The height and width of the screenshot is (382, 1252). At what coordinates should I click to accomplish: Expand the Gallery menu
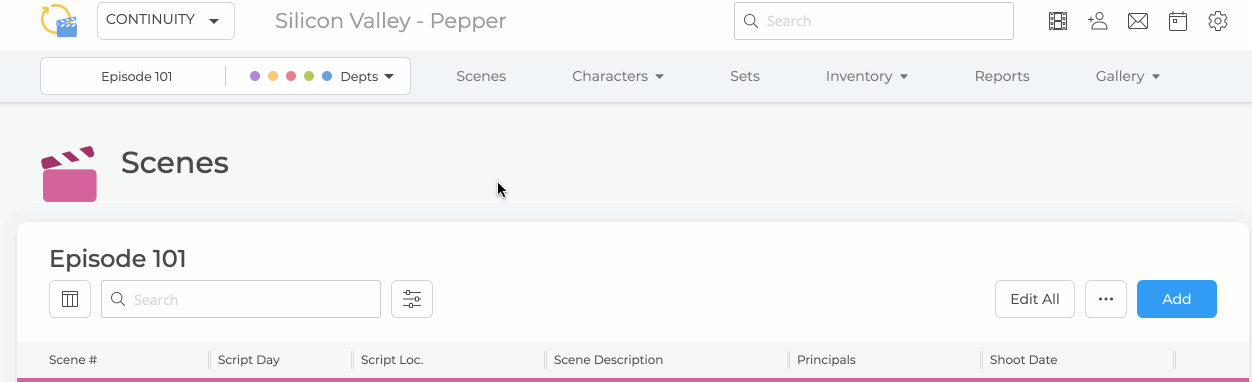[1128, 76]
